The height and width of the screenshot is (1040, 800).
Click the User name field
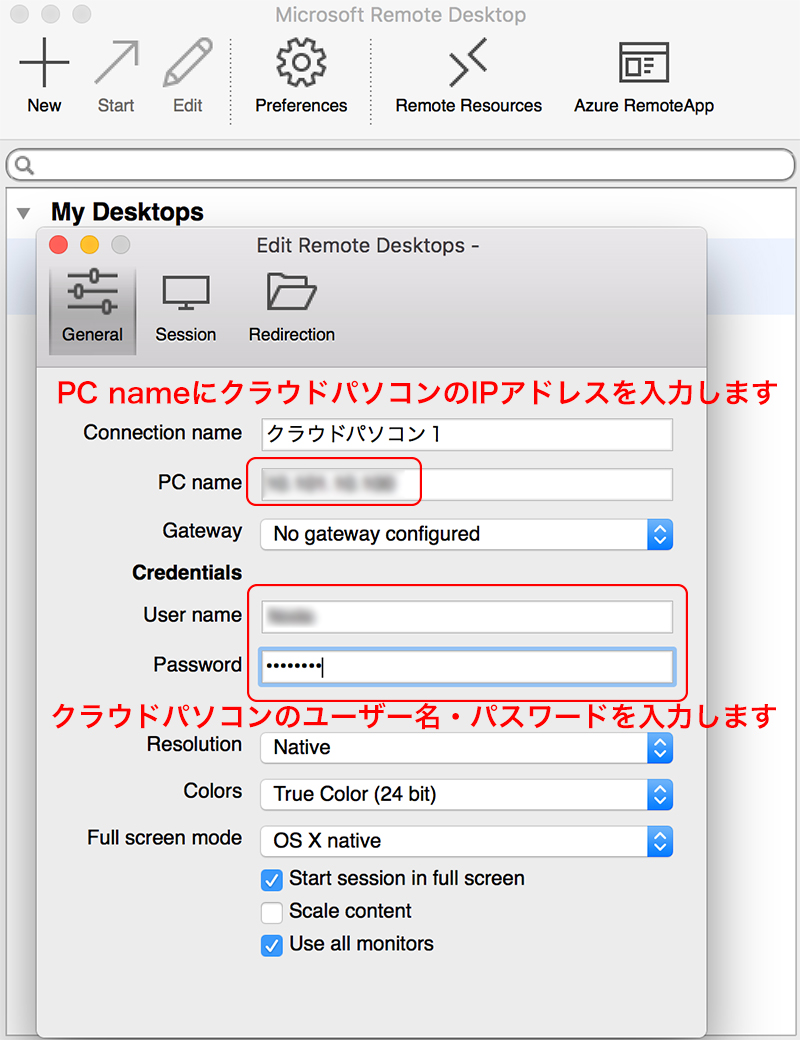click(x=467, y=617)
